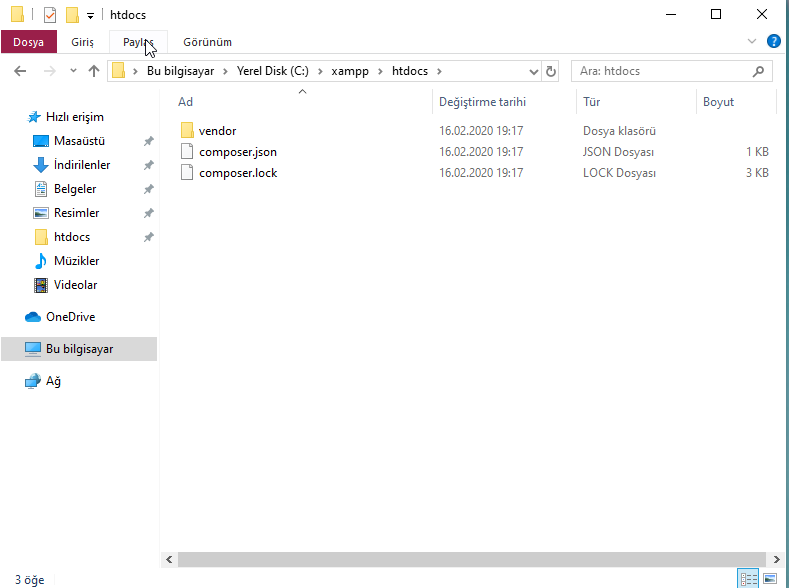The height and width of the screenshot is (588, 789).
Task: Open the Görünüm ribbon tab
Action: point(207,42)
